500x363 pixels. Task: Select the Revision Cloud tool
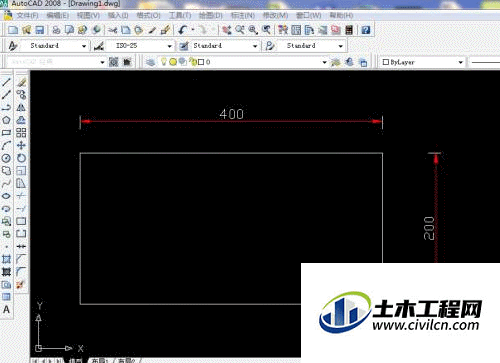click(6, 171)
